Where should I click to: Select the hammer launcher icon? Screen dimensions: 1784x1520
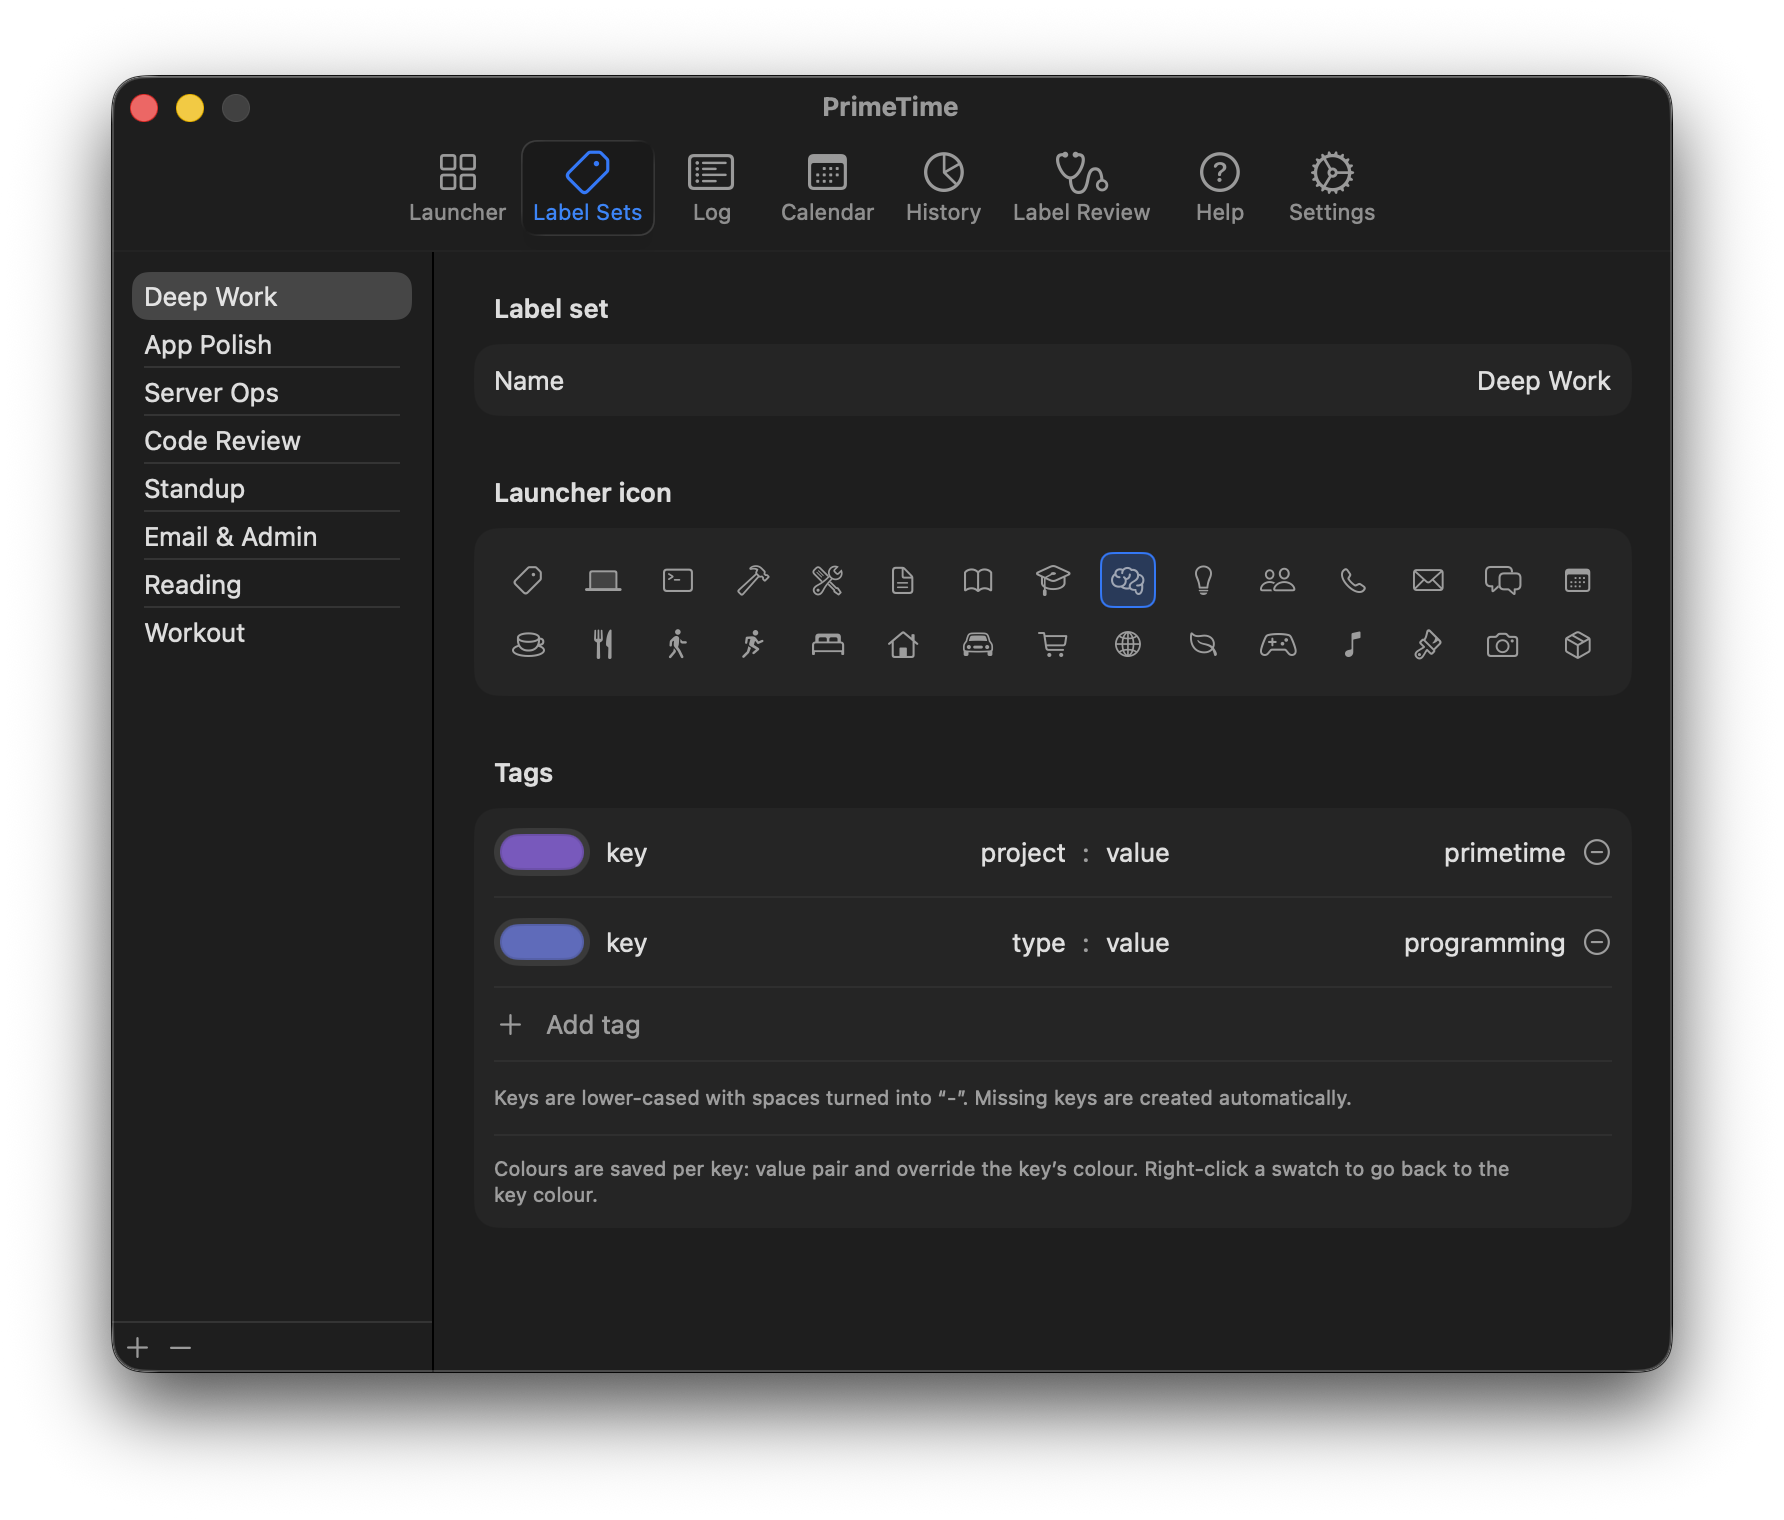pos(753,580)
